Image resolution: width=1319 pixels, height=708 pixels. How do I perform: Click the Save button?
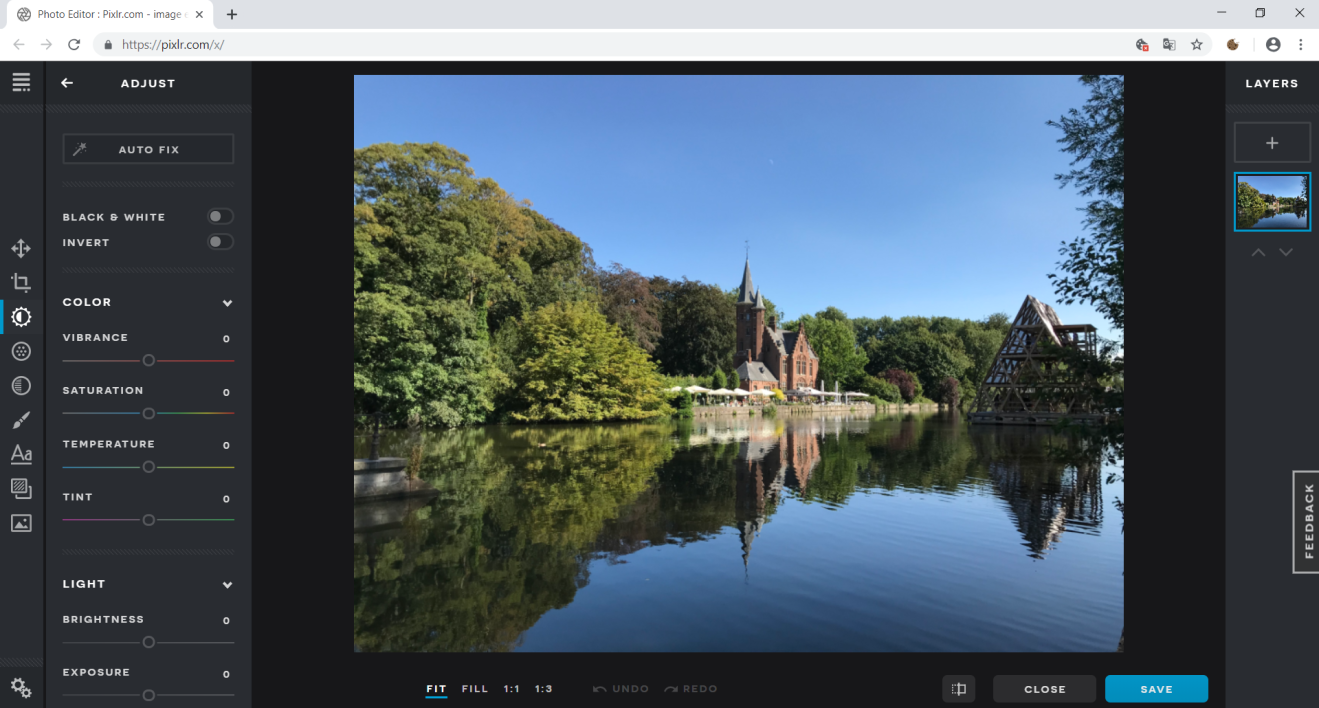click(x=1156, y=689)
